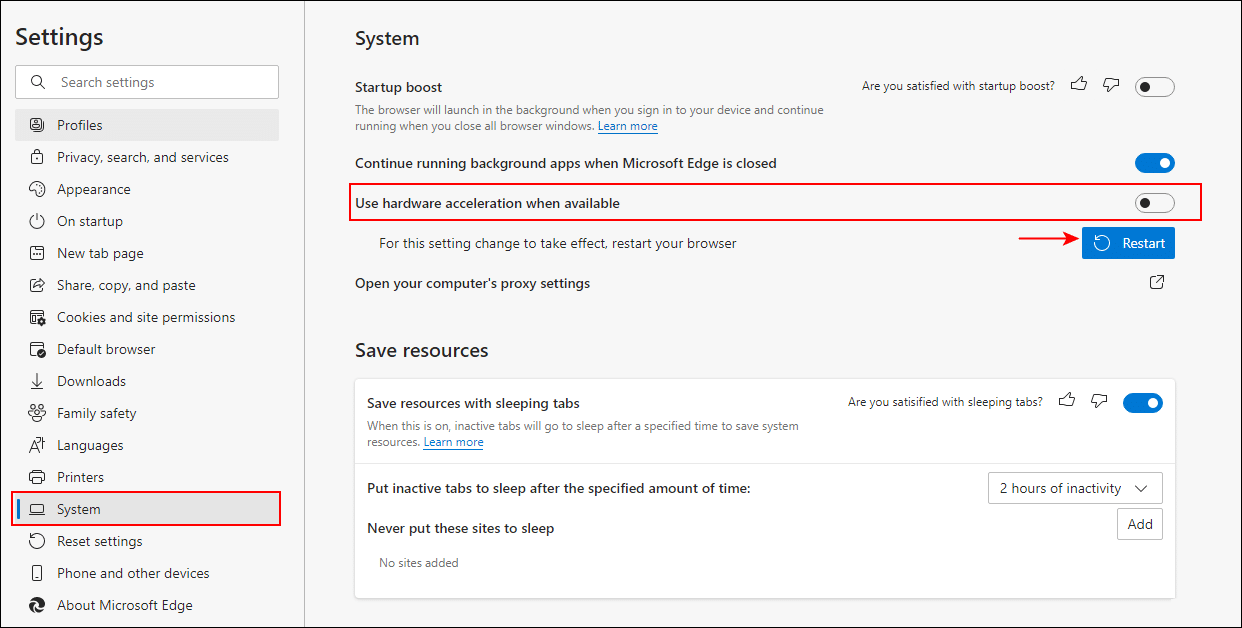Give thumbs up for sleeping tabs
The image size is (1242, 628).
(x=1067, y=401)
